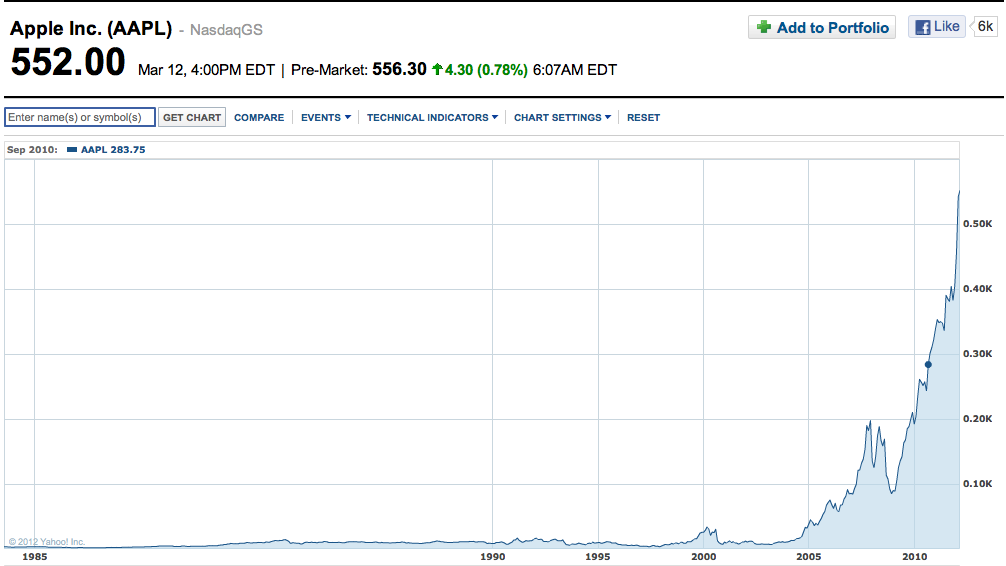The image size is (1006, 566).
Task: Click the Sep 2010 date label
Action: (31, 150)
